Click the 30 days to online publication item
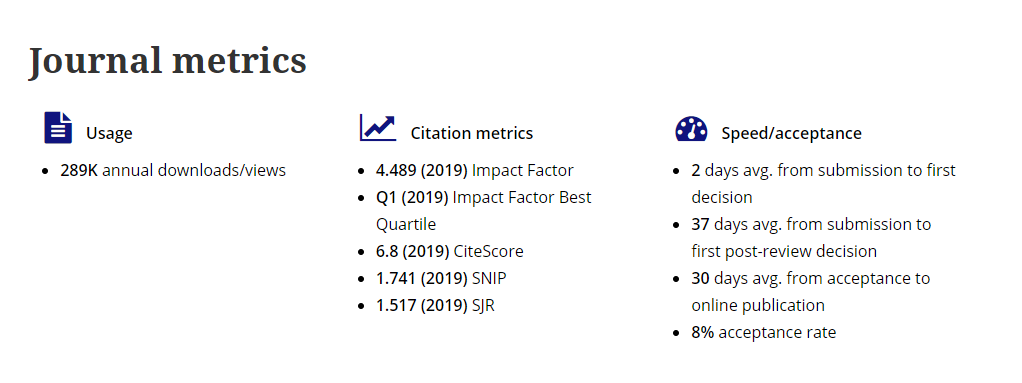 point(811,292)
